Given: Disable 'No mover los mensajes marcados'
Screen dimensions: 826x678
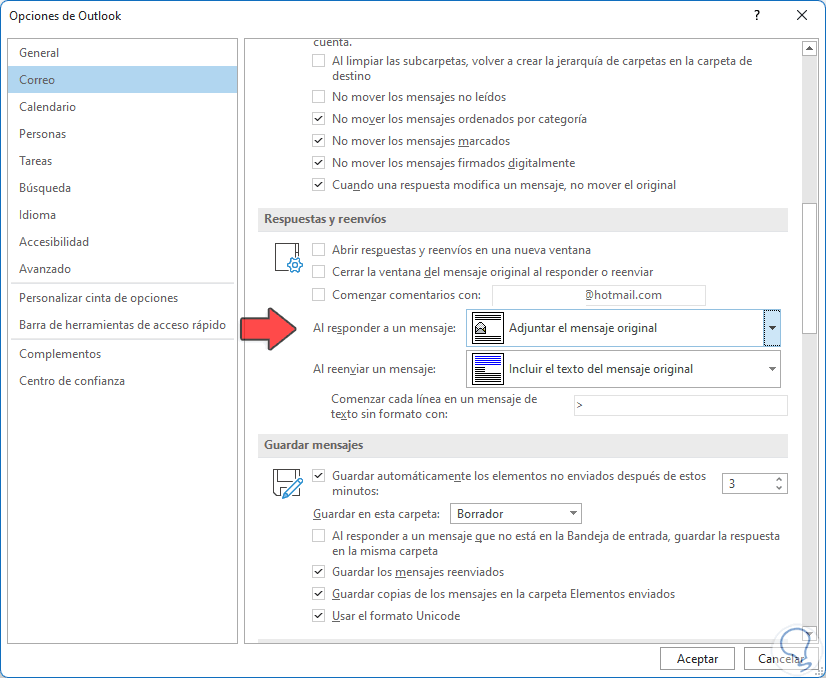Looking at the screenshot, I should pyautogui.click(x=318, y=140).
